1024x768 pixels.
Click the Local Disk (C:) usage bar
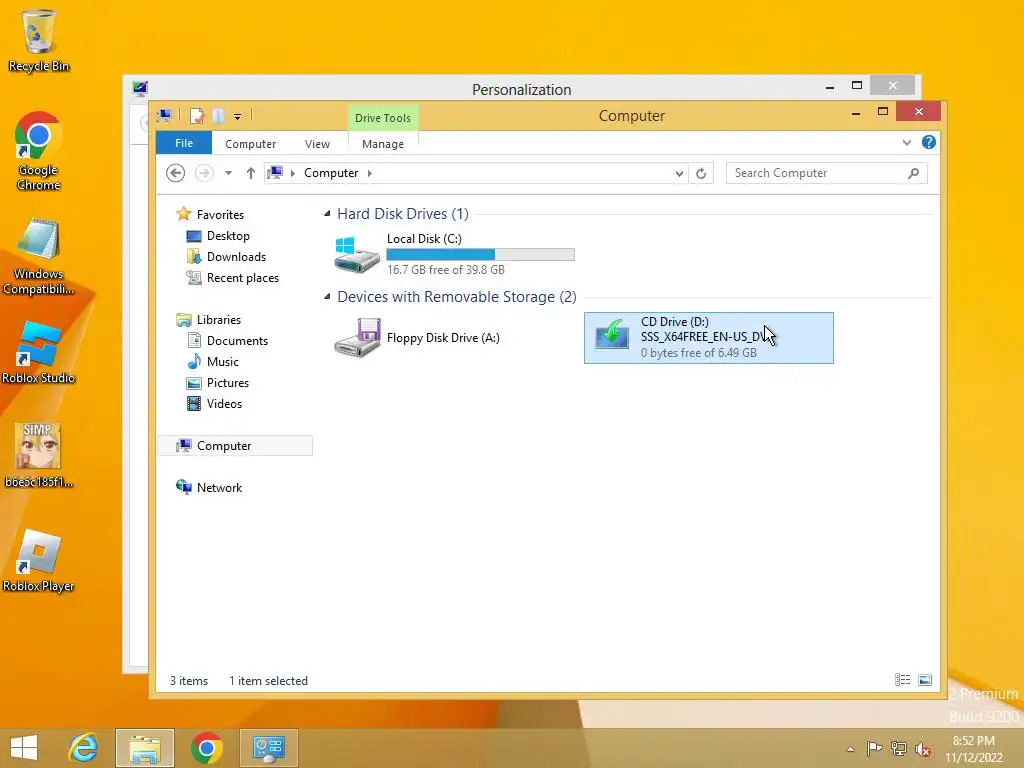481,255
